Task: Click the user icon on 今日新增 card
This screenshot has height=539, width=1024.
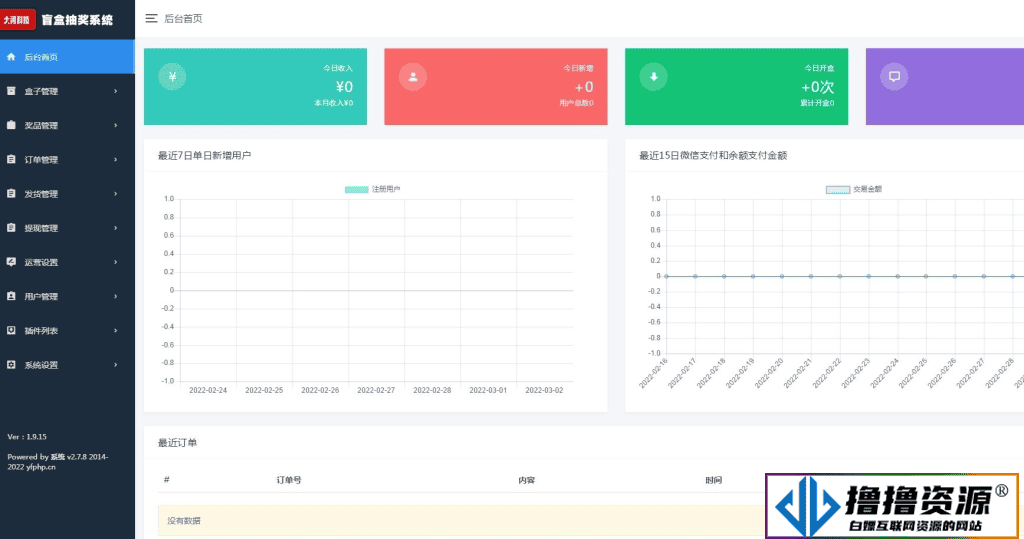Action: [413, 76]
